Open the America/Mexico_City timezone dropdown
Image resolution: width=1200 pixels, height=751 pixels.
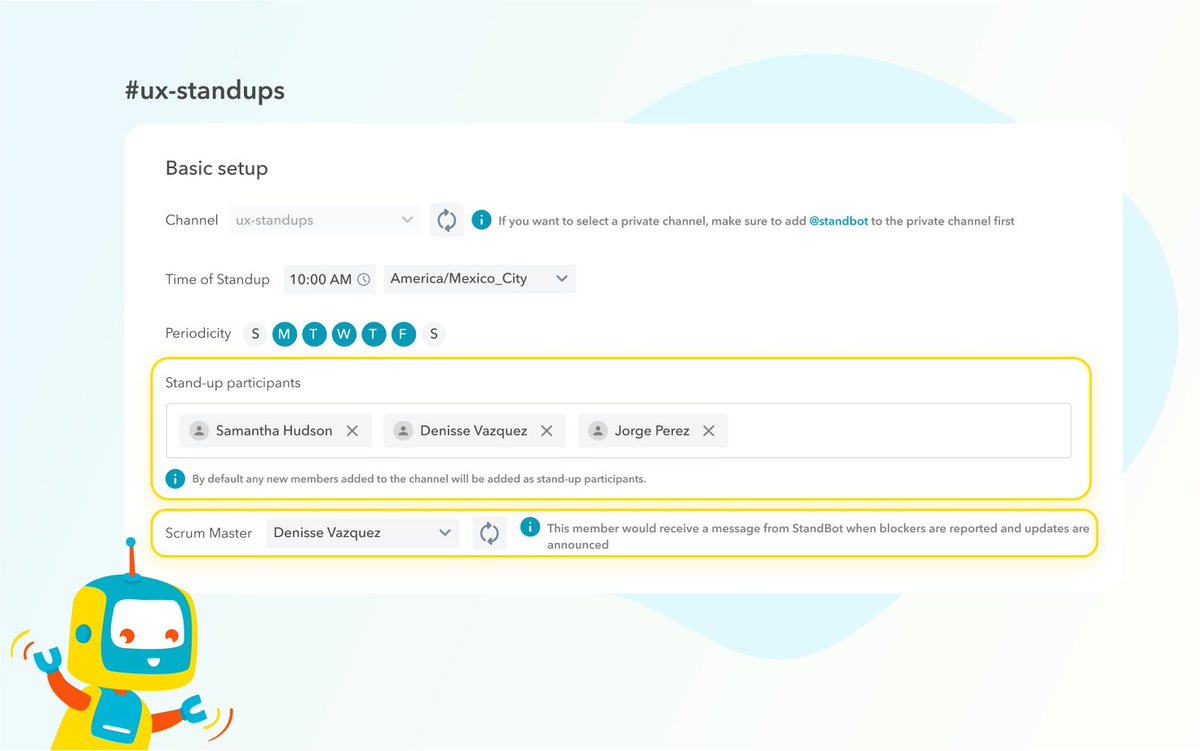478,279
